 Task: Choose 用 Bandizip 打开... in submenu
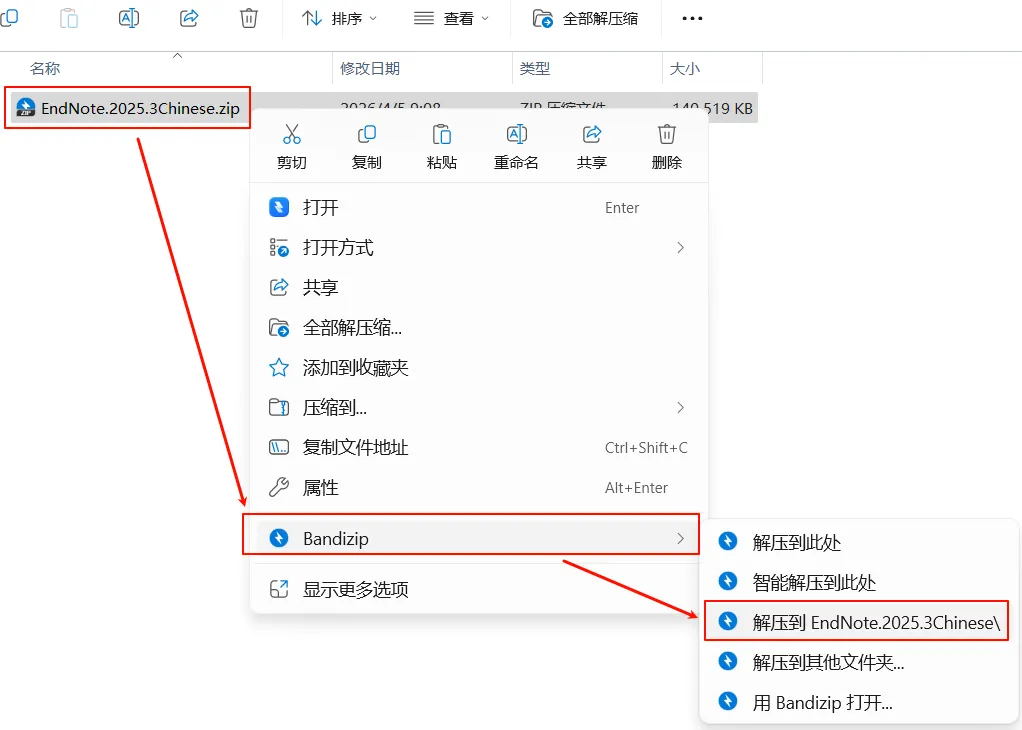point(856,701)
